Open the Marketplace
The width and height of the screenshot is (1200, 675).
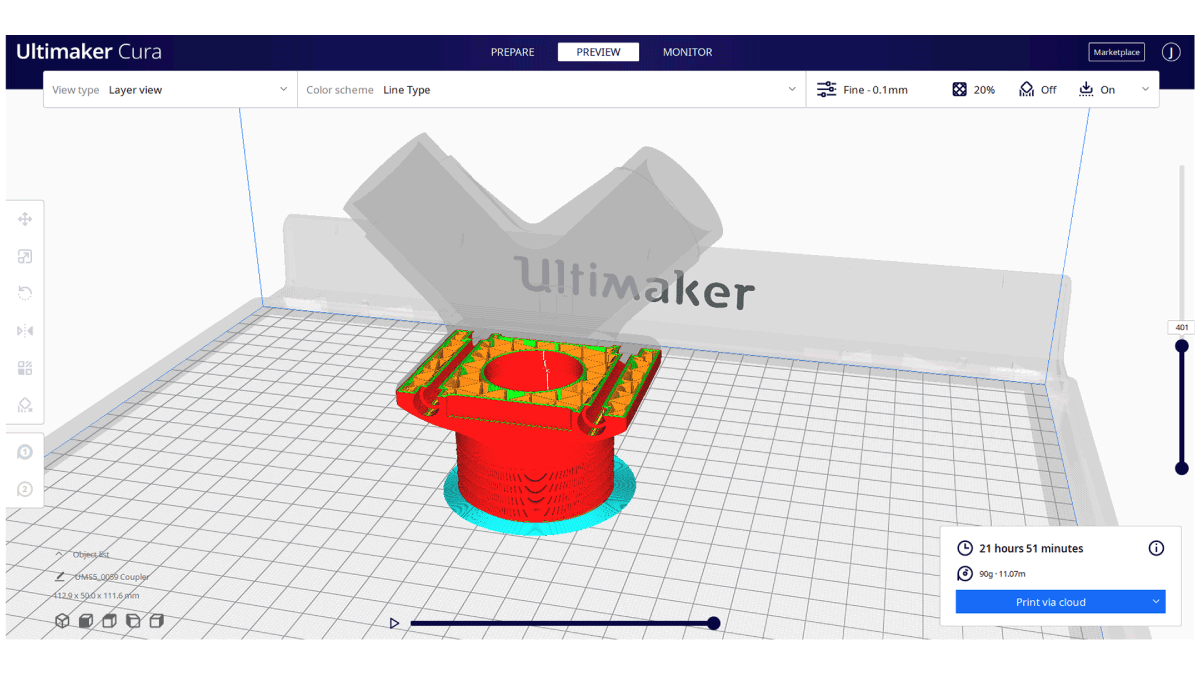coord(1116,52)
